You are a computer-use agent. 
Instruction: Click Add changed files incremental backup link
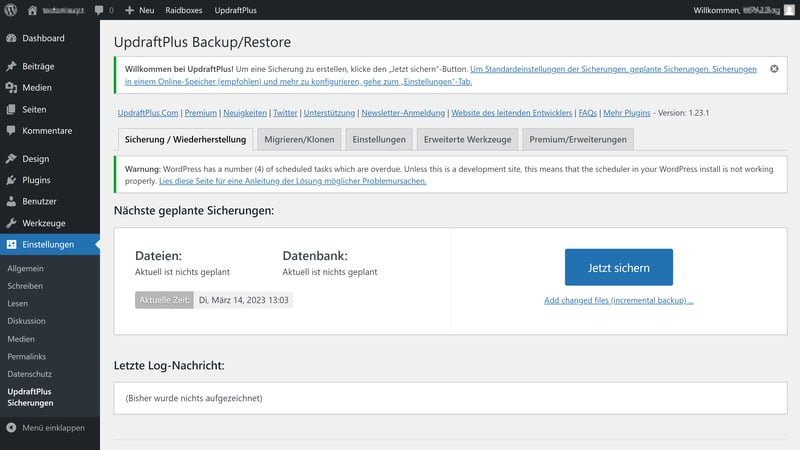pyautogui.click(x=618, y=300)
